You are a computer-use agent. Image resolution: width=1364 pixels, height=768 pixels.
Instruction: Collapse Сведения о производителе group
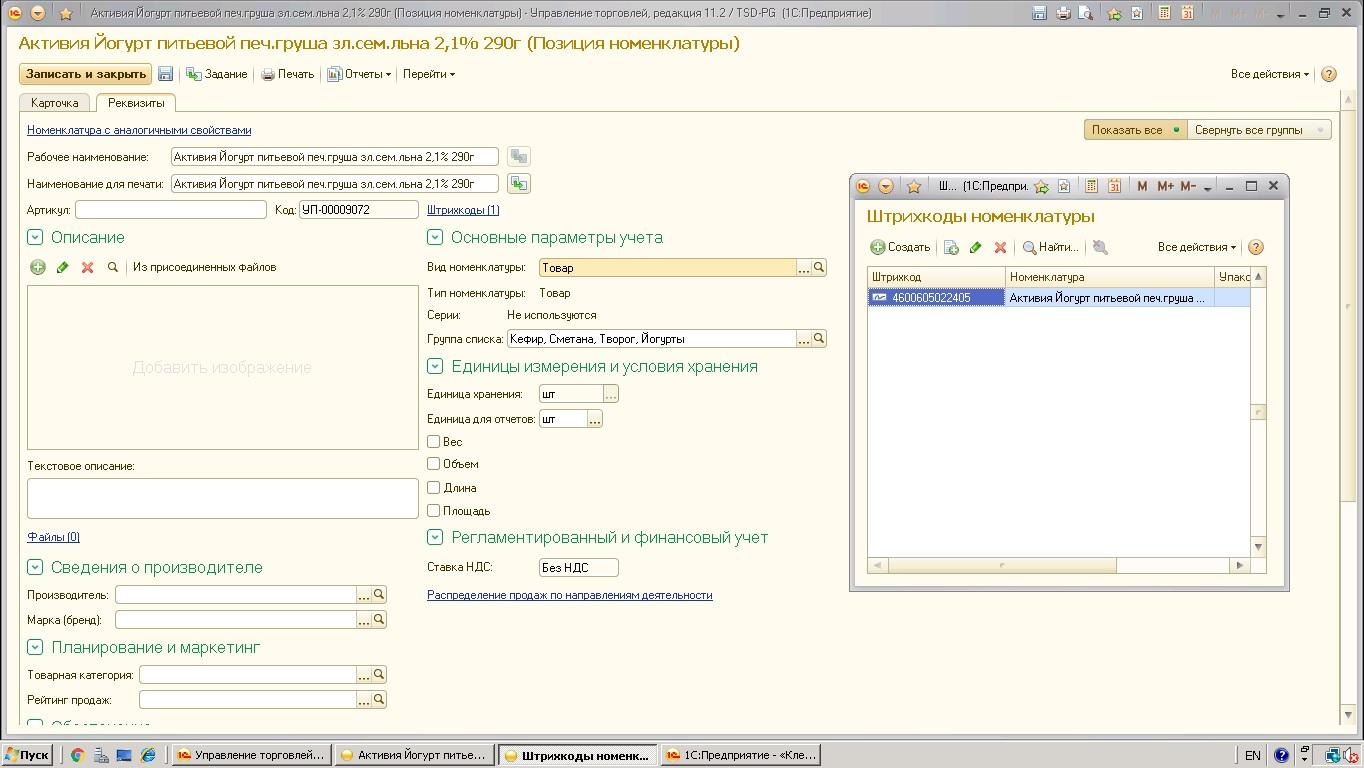click(x=35, y=567)
